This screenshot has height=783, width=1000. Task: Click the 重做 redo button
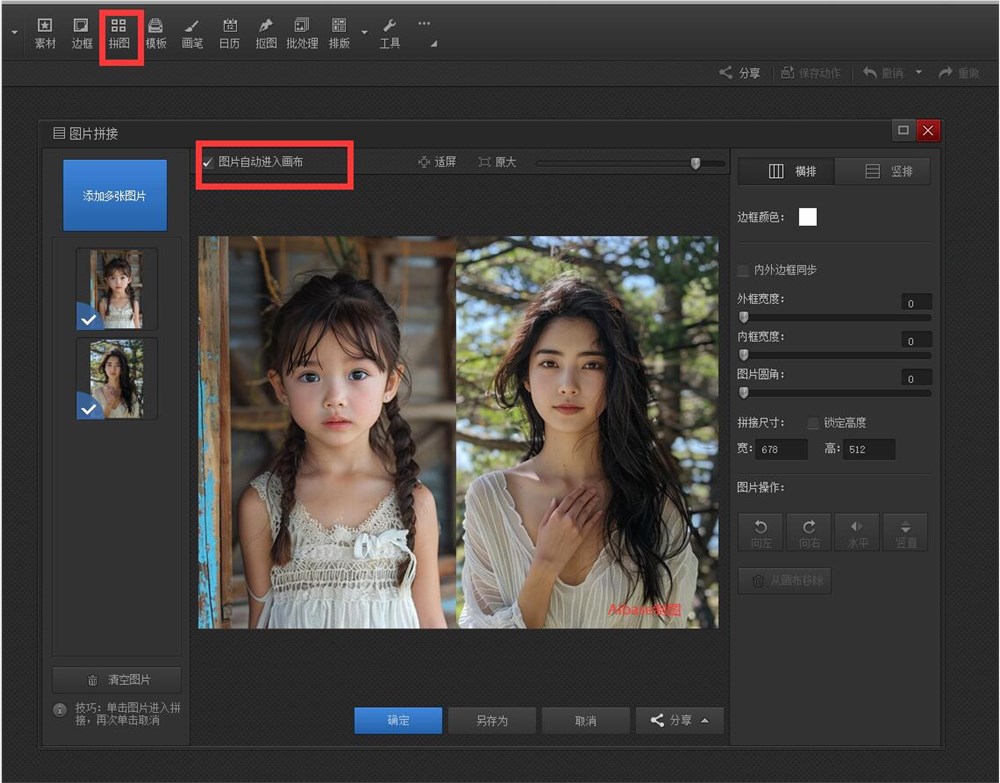(959, 73)
